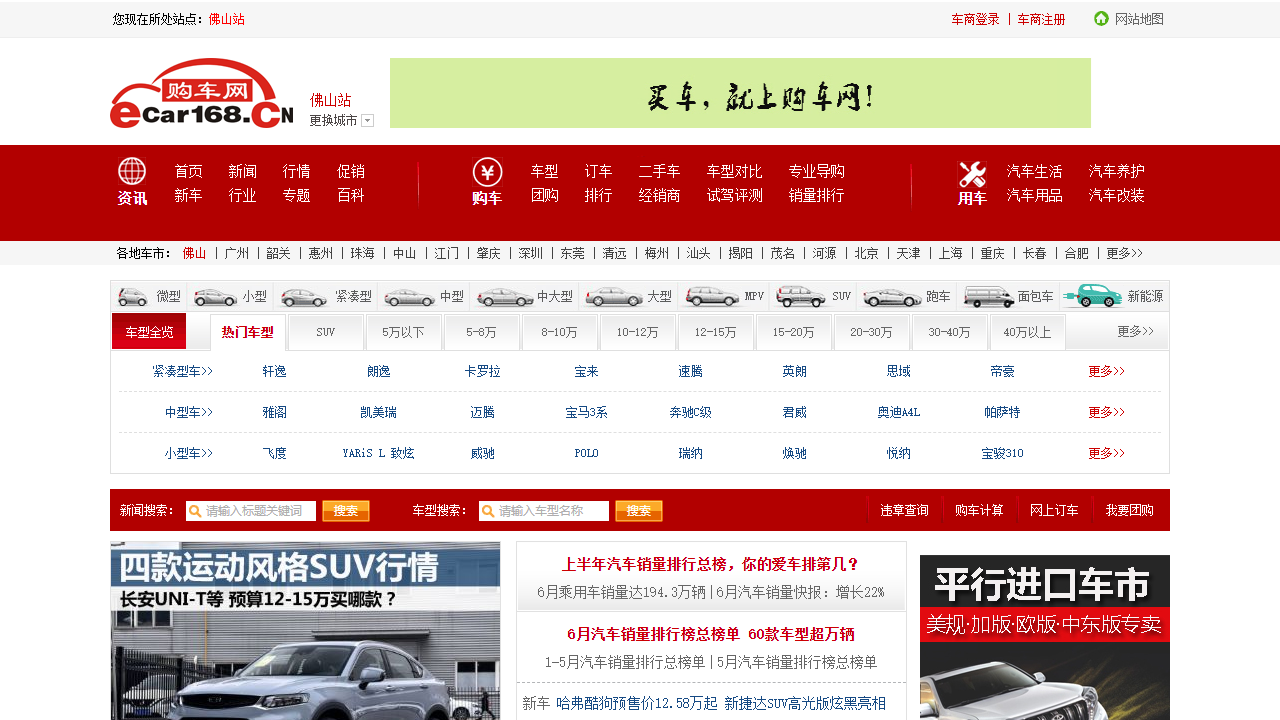Open the 更换城市 city dropdown
The width and height of the screenshot is (1280, 720).
coord(341,120)
